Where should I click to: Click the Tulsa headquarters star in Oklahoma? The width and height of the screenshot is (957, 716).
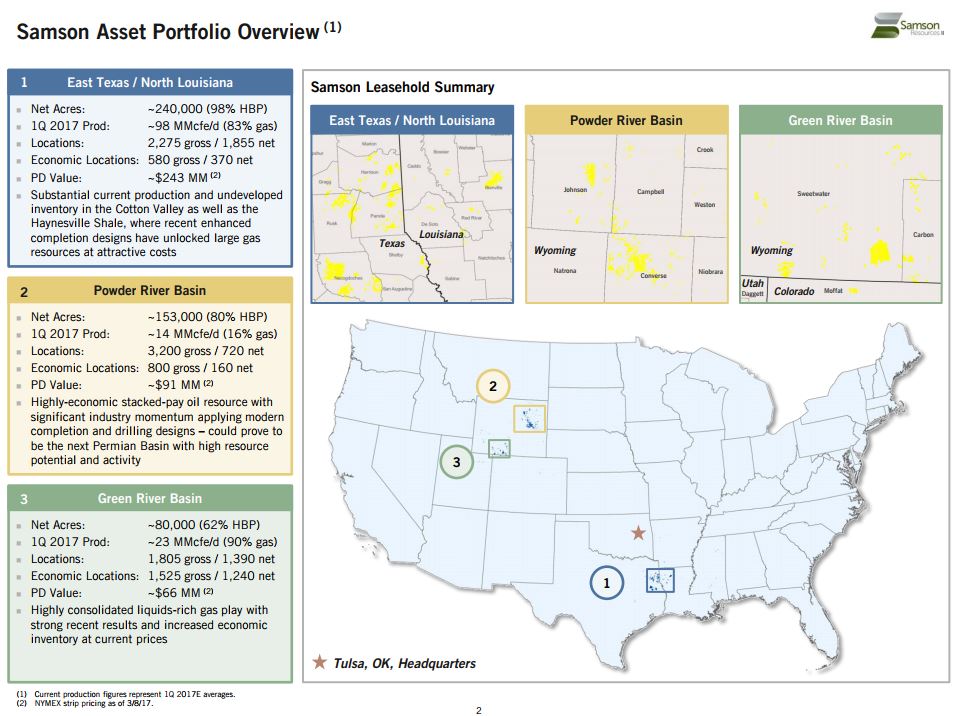tap(638, 533)
